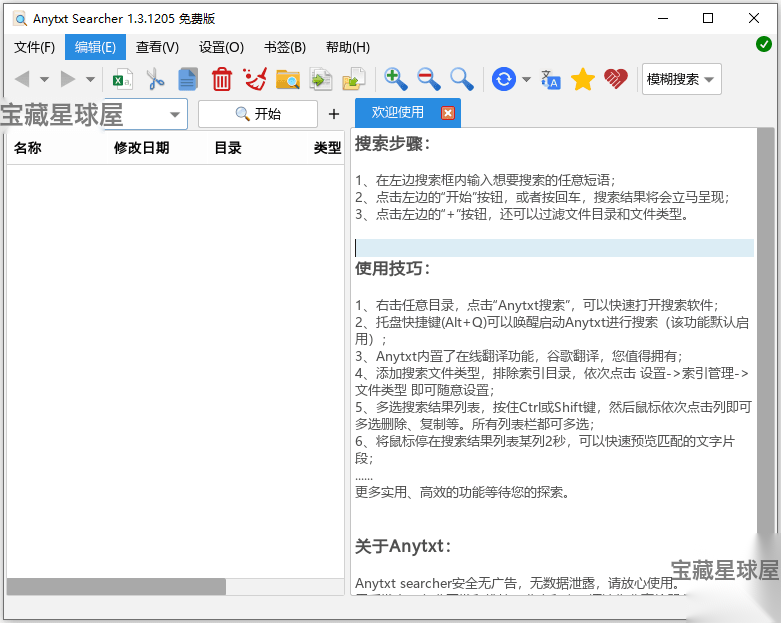The height and width of the screenshot is (623, 781).
Task: Click the move-to-folder icon
Action: pyautogui.click(x=354, y=79)
